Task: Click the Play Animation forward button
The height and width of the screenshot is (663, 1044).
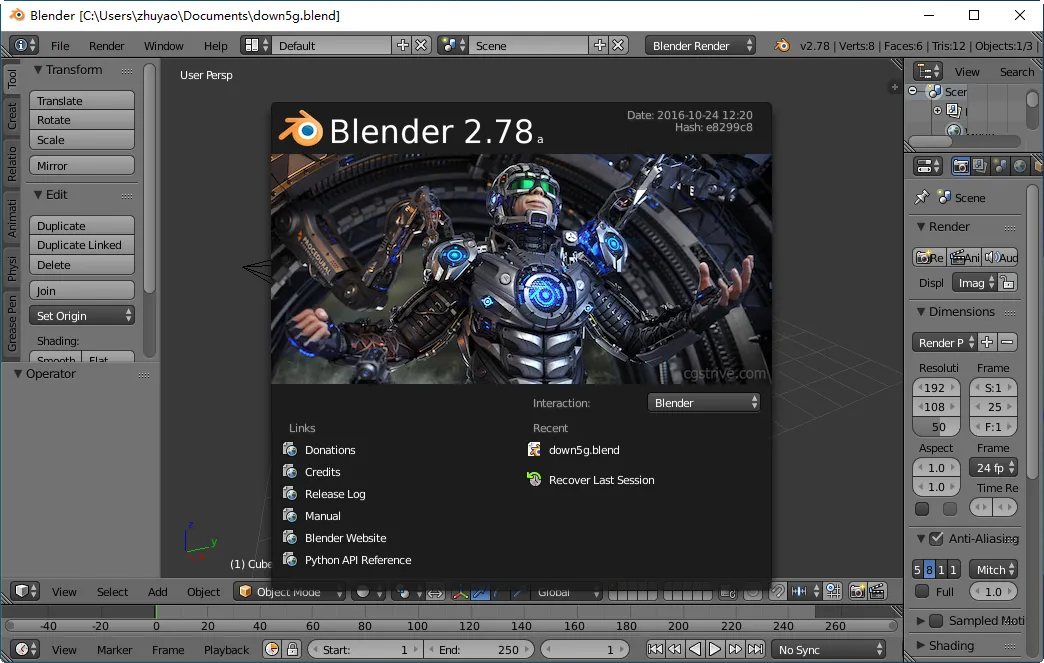Action: tap(714, 649)
